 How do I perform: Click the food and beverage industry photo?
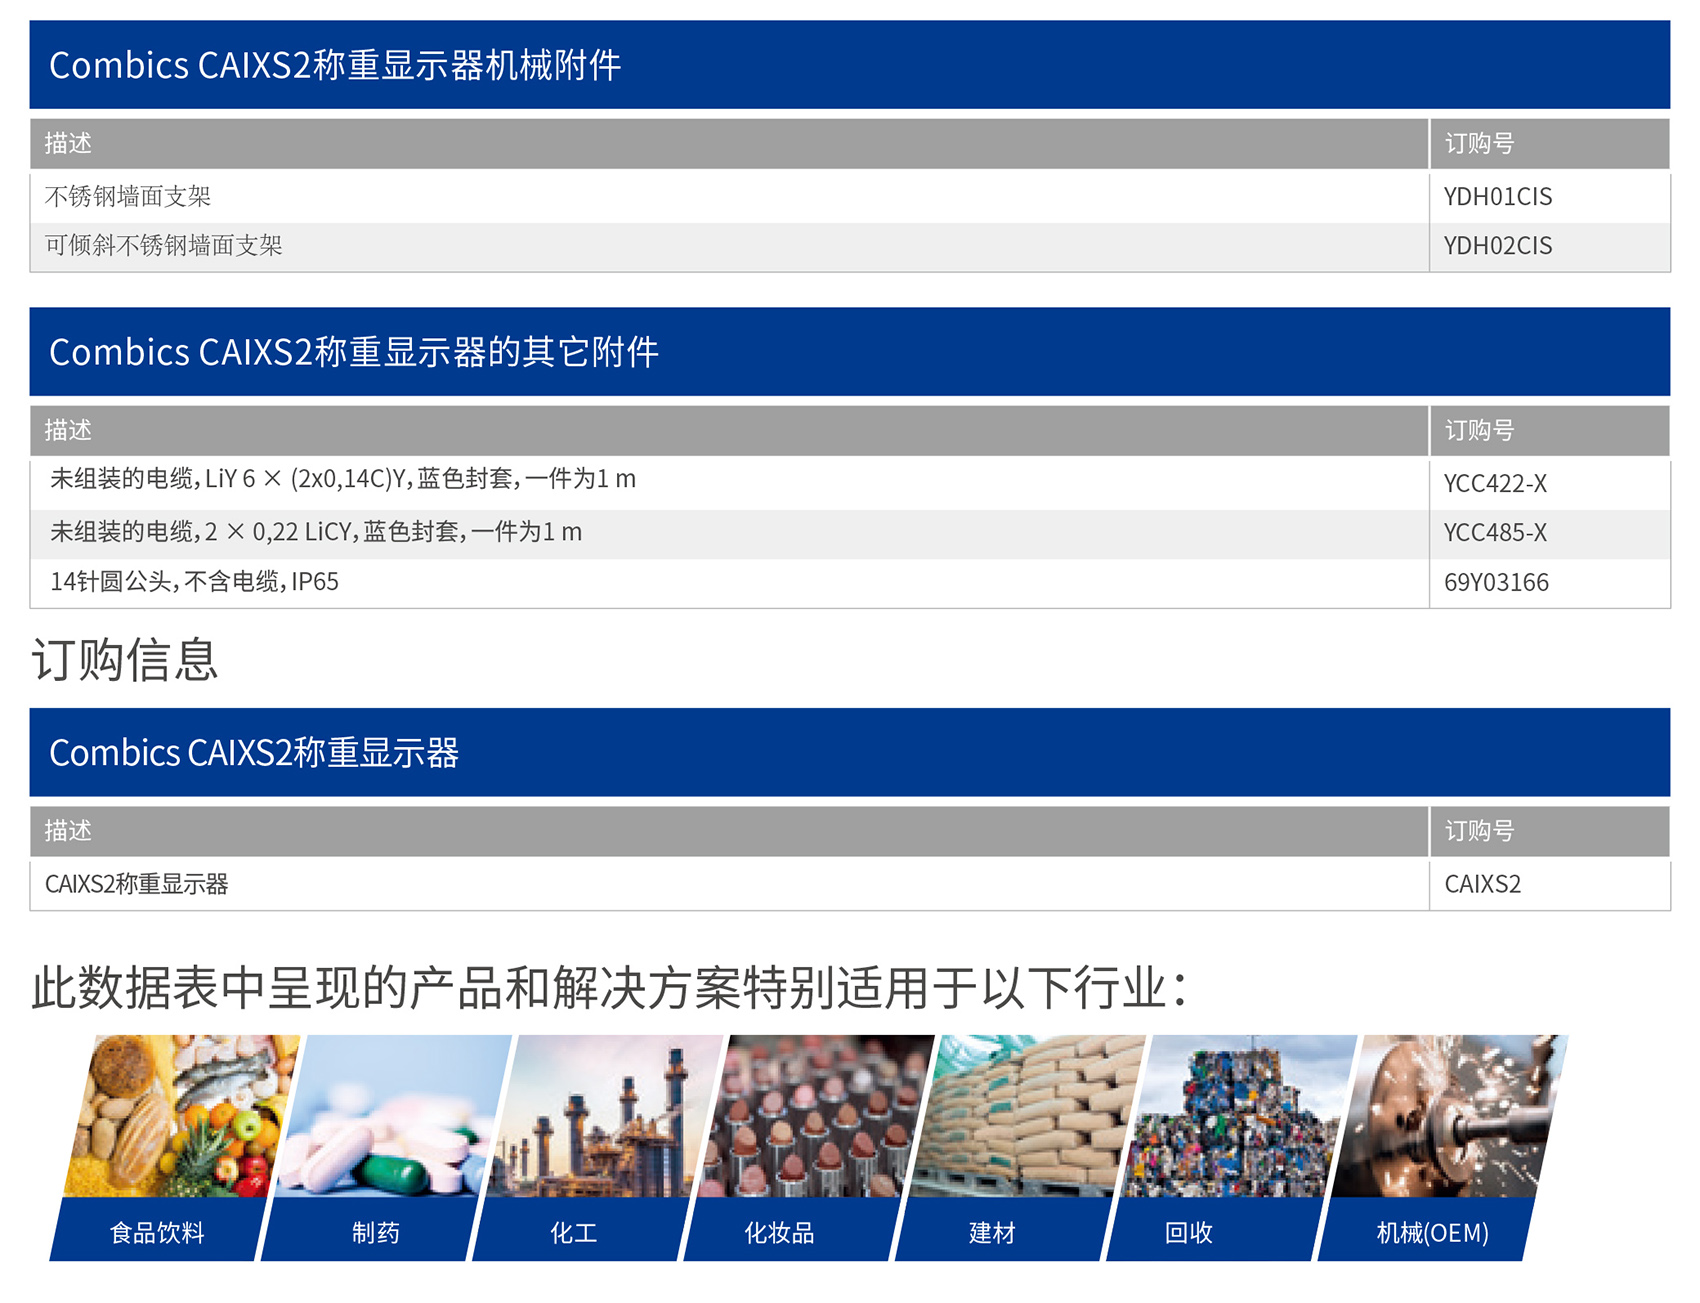coord(180,1115)
